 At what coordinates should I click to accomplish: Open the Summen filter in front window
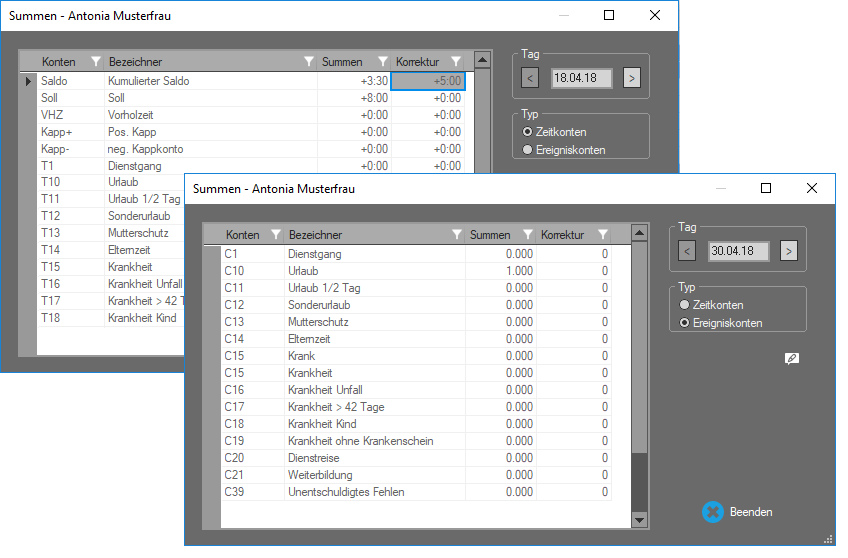tap(526, 235)
